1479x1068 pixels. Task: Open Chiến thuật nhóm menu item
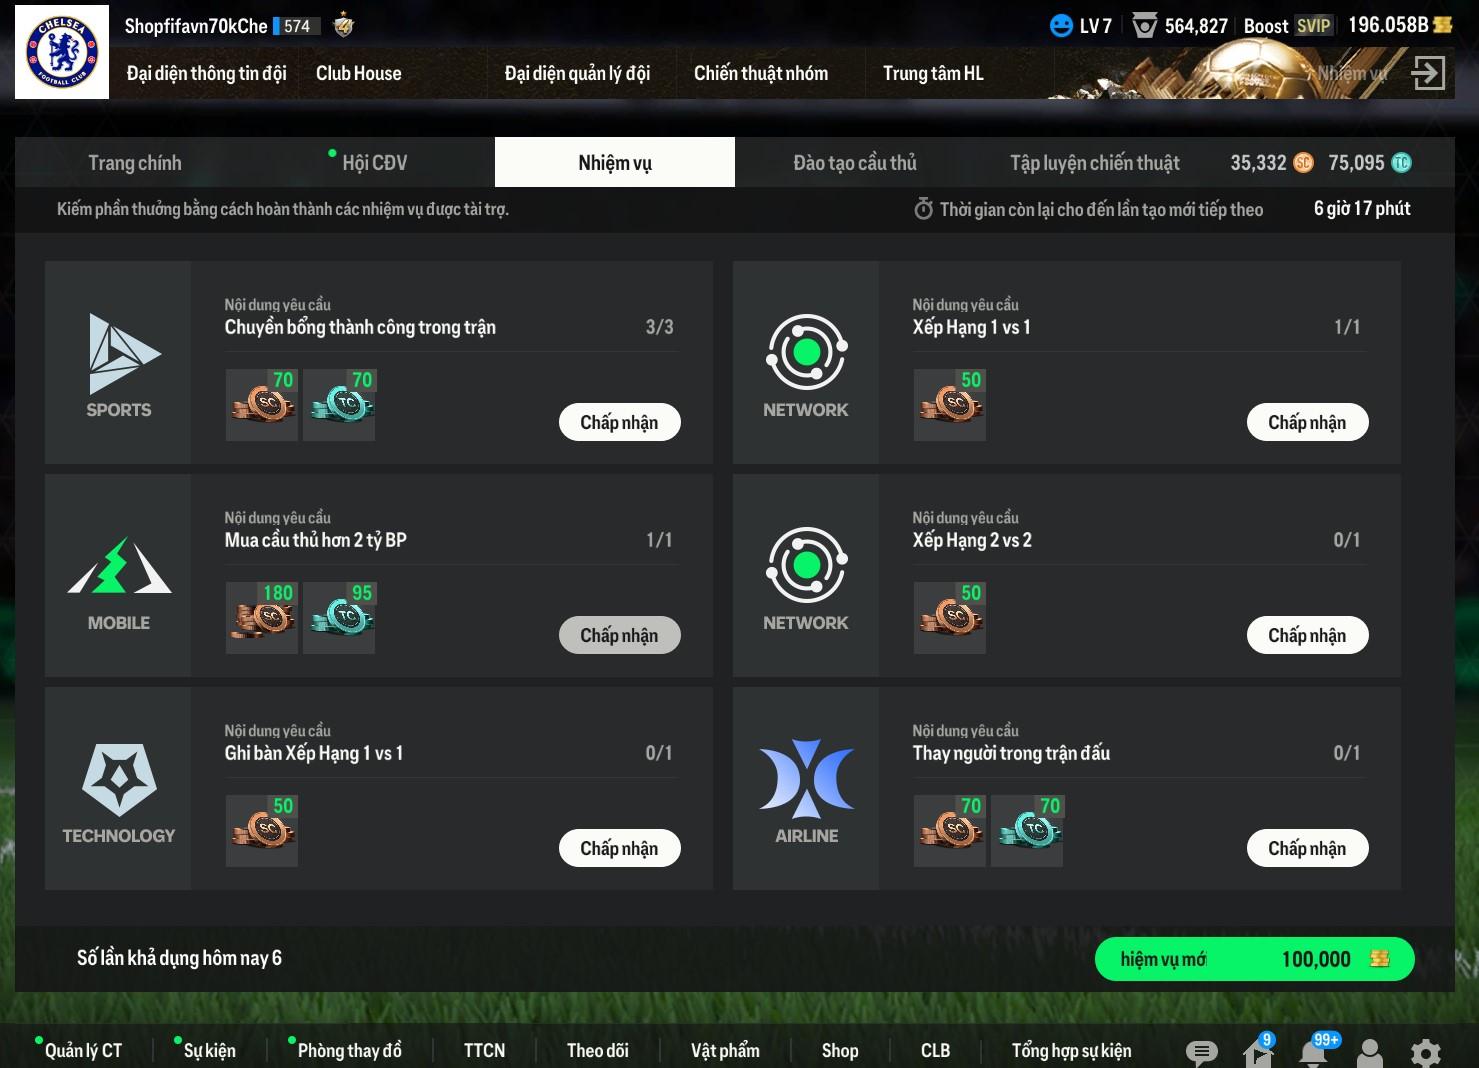click(761, 73)
